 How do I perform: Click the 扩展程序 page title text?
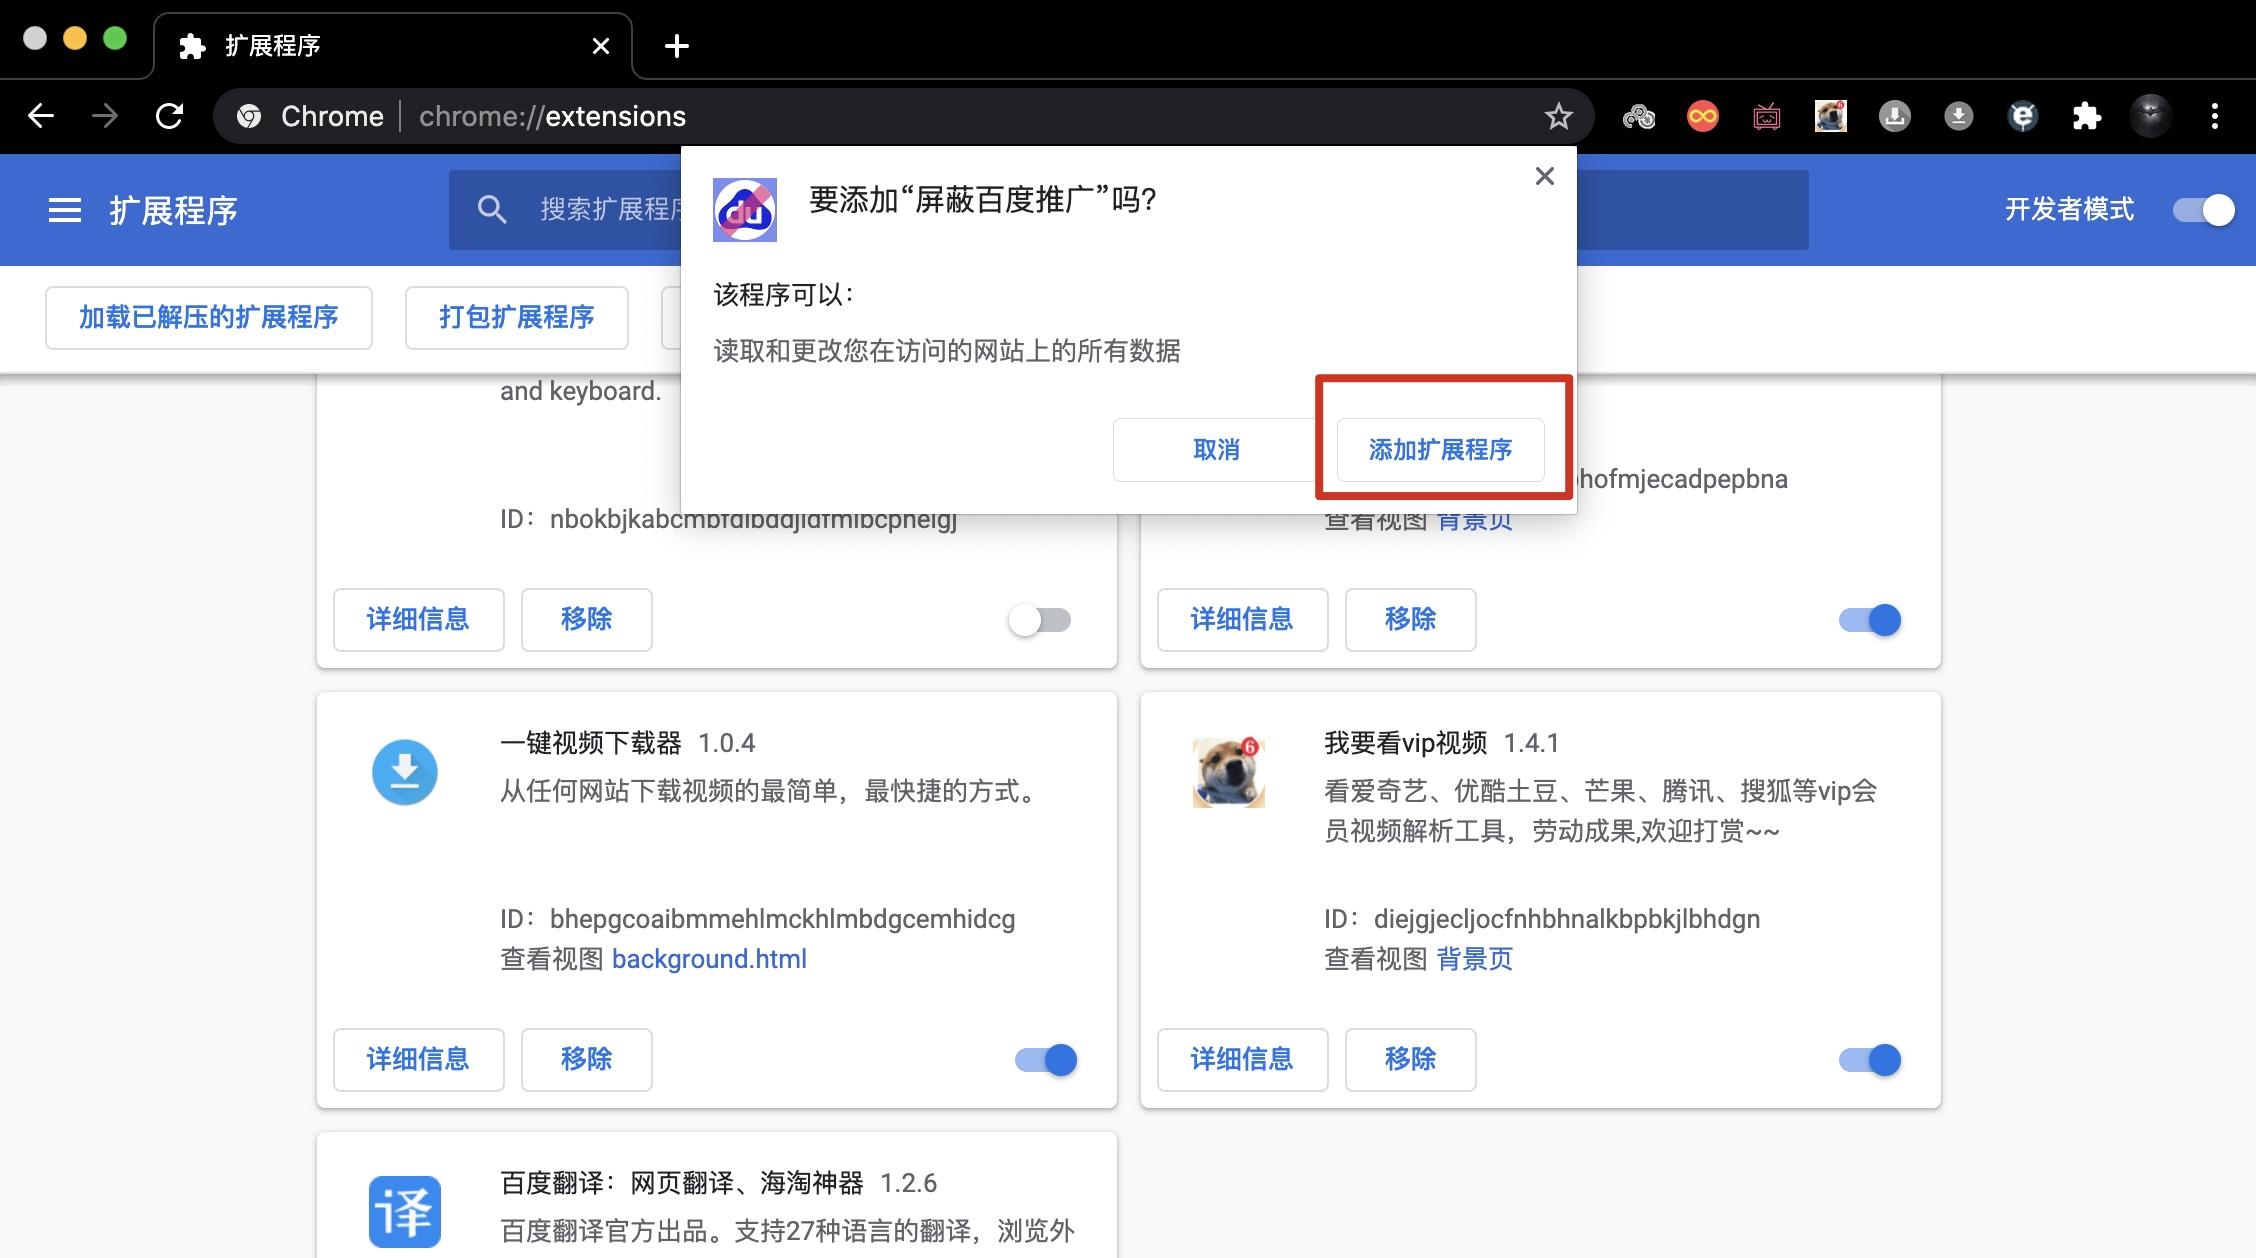tap(174, 211)
